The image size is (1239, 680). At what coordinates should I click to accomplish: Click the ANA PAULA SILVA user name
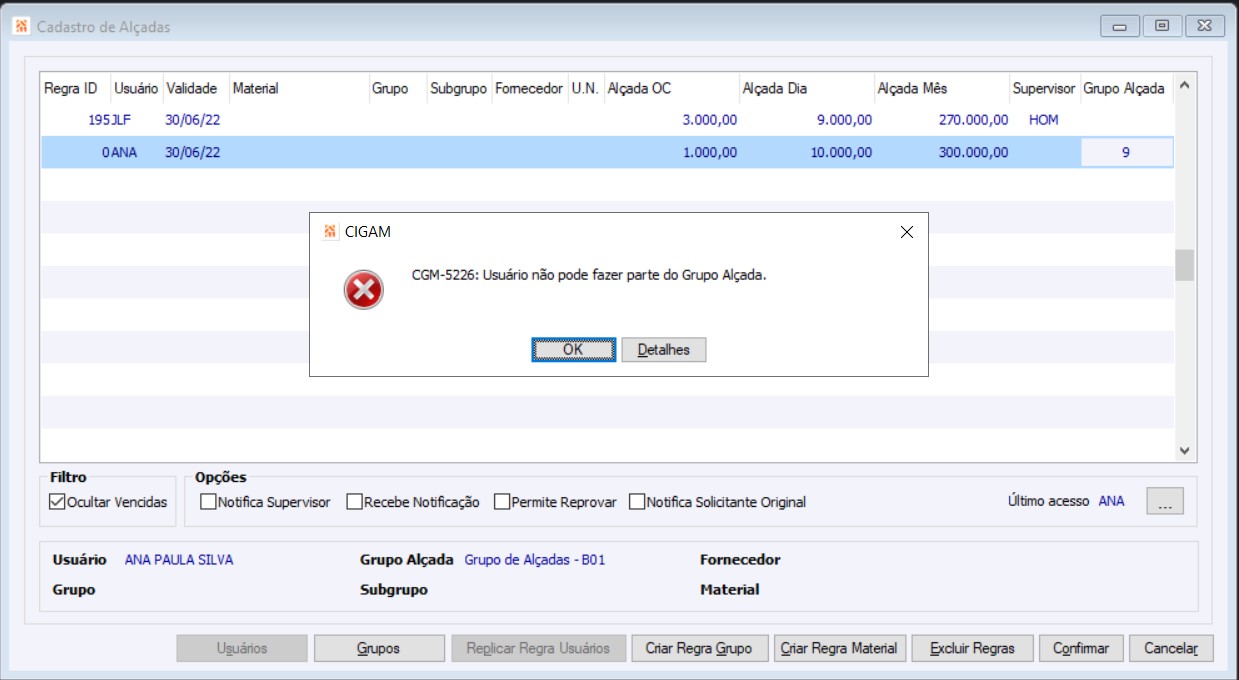click(179, 560)
